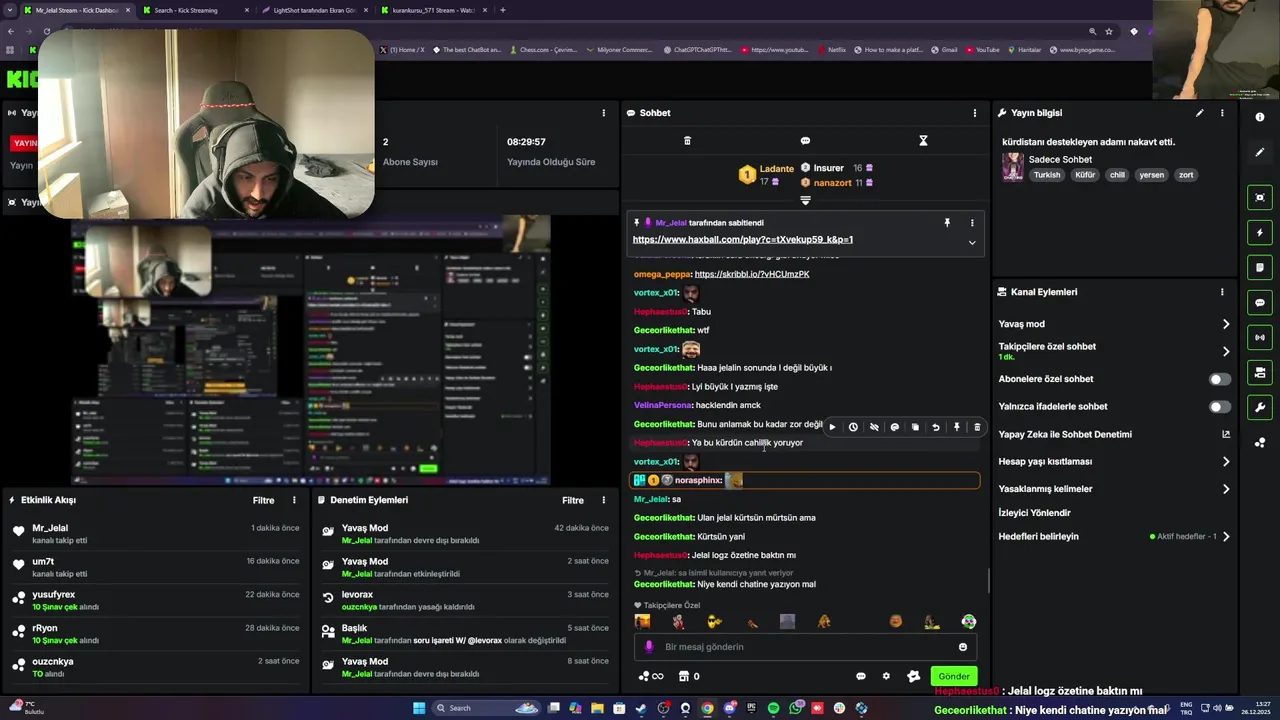Collapse the gift leaderboard arrow below Ladante

click(x=805, y=200)
